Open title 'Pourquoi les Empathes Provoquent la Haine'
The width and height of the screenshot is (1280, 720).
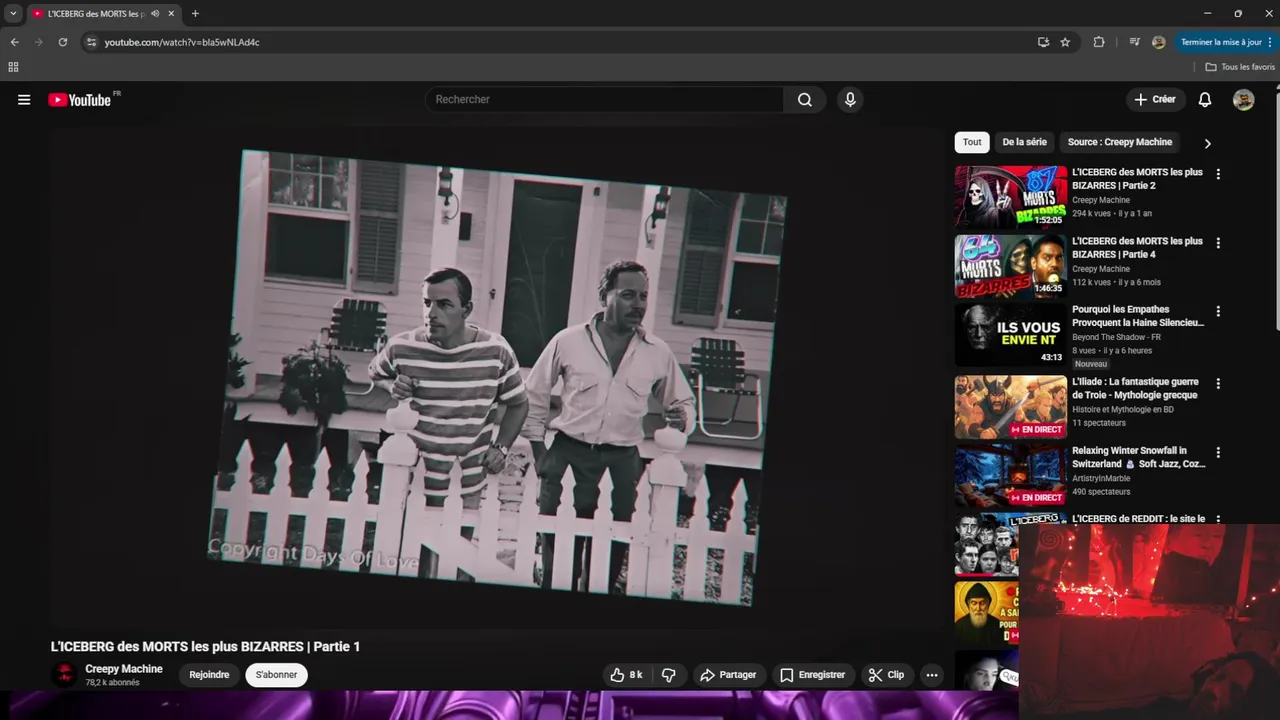point(1138,316)
